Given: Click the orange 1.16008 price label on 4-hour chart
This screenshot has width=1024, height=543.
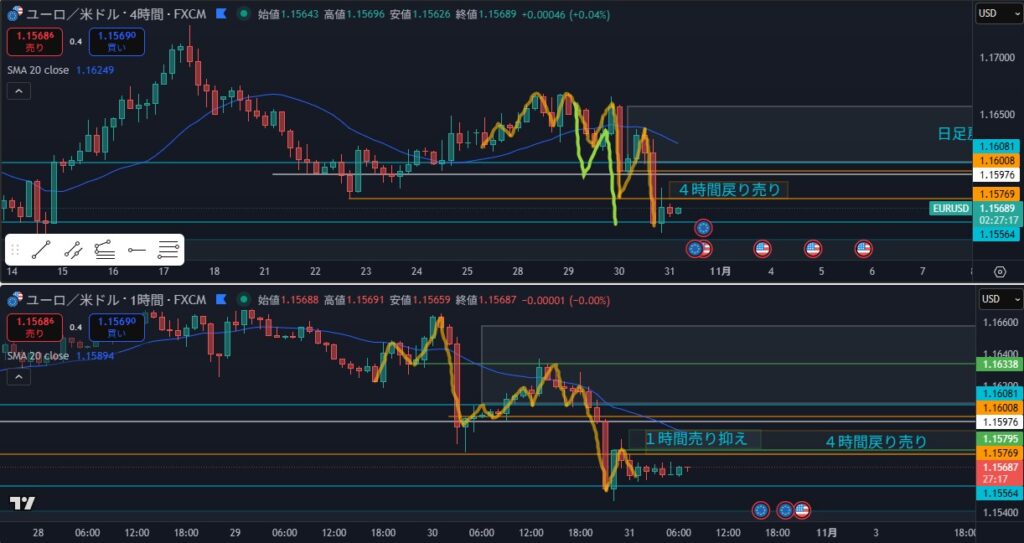Looking at the screenshot, I should (997, 160).
